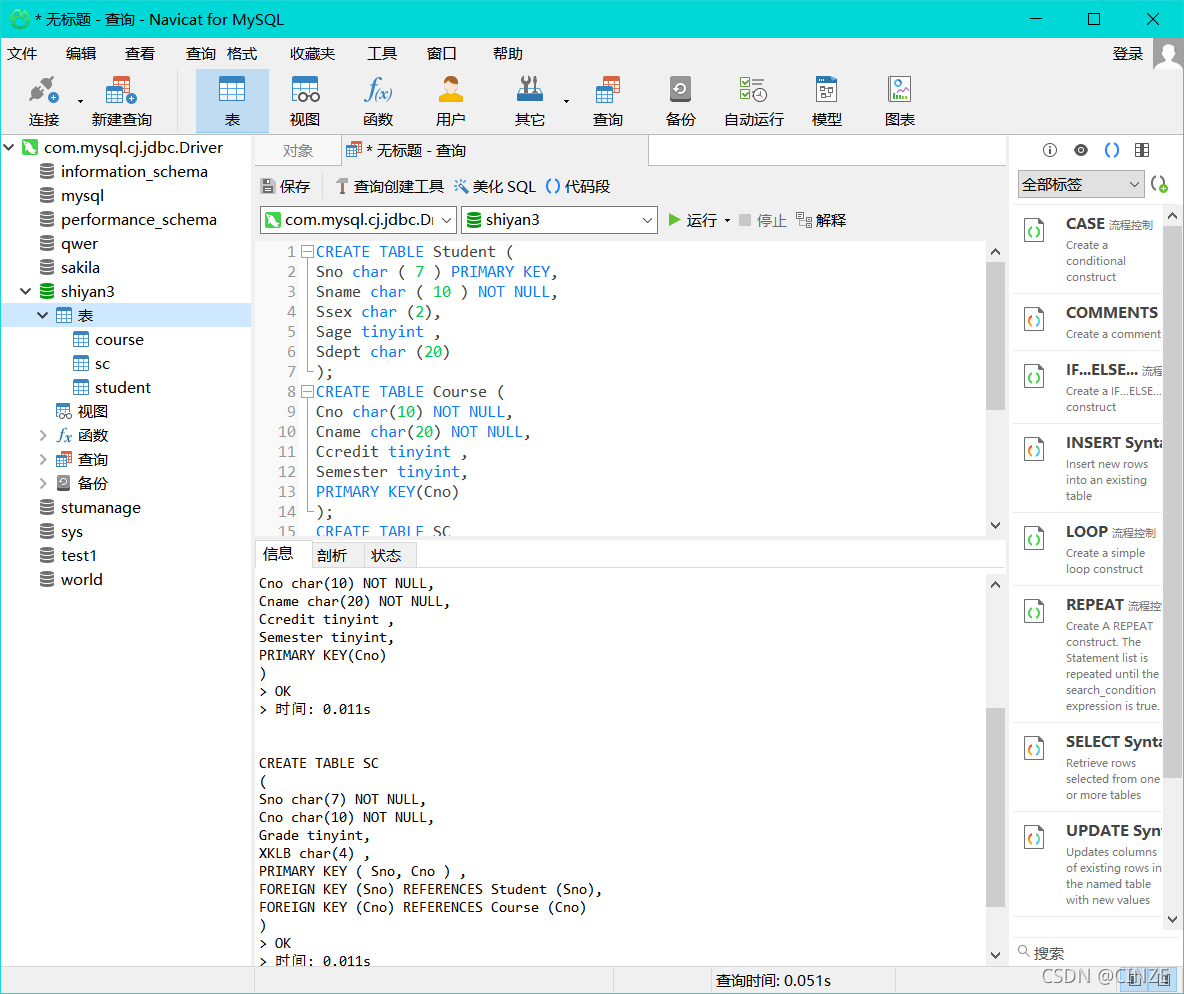This screenshot has height=994, width=1184.
Task: Switch to the 对象 tab
Action: click(x=298, y=150)
